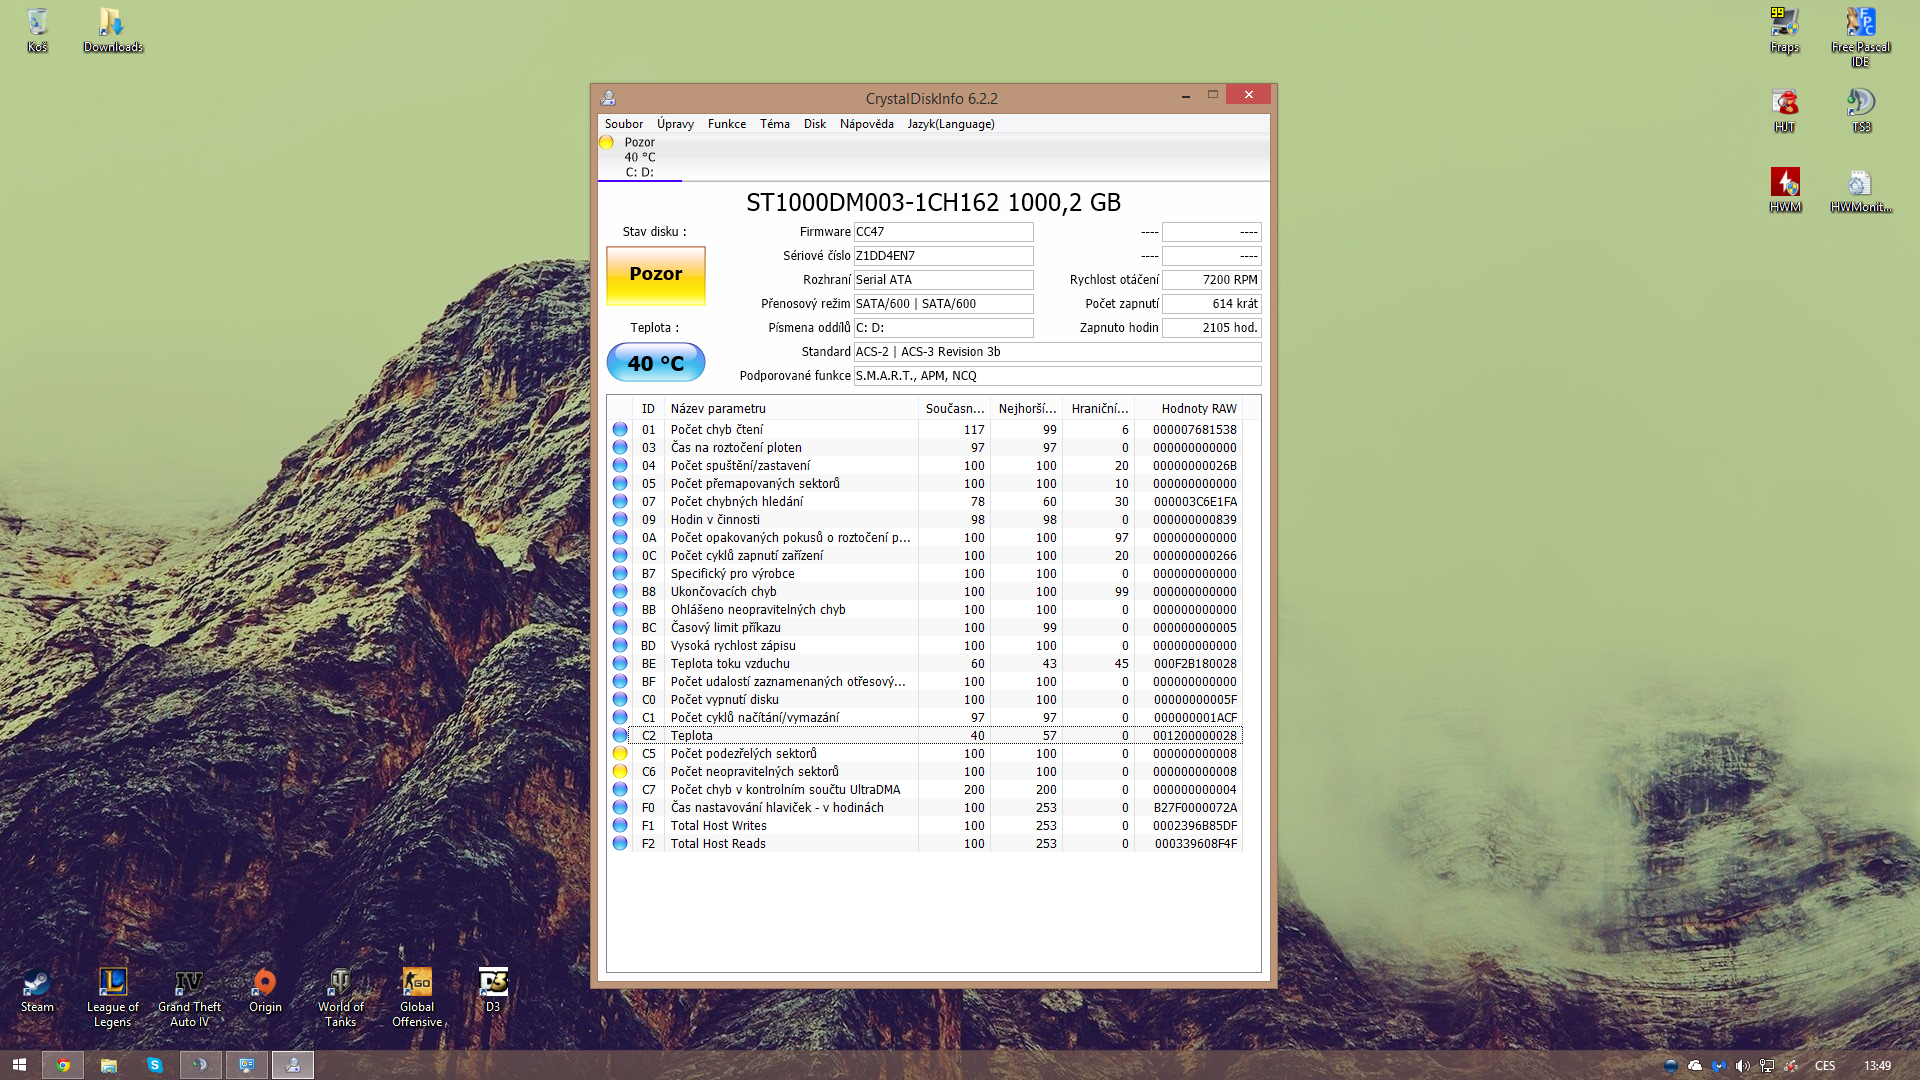Open the Jazyk(Language) menu

(x=950, y=124)
